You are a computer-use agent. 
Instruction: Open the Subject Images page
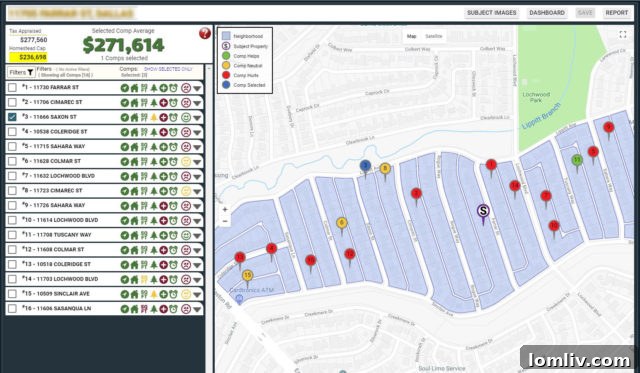[x=491, y=13]
